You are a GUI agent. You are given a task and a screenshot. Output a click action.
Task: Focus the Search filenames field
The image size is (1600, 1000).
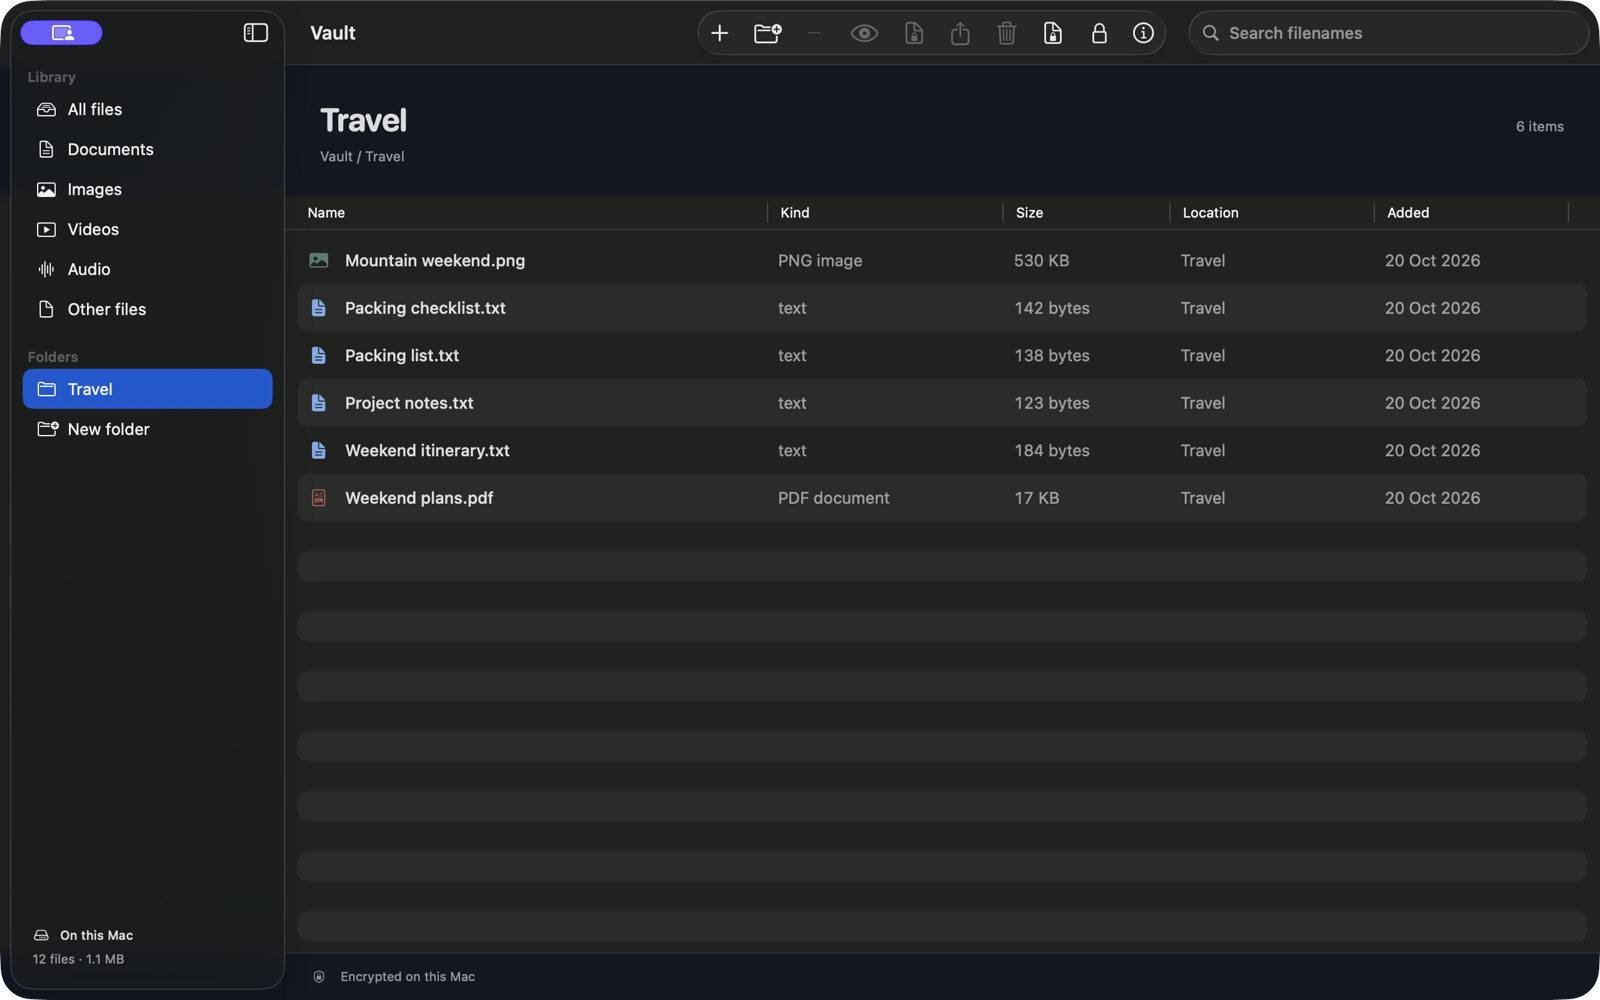(1388, 33)
